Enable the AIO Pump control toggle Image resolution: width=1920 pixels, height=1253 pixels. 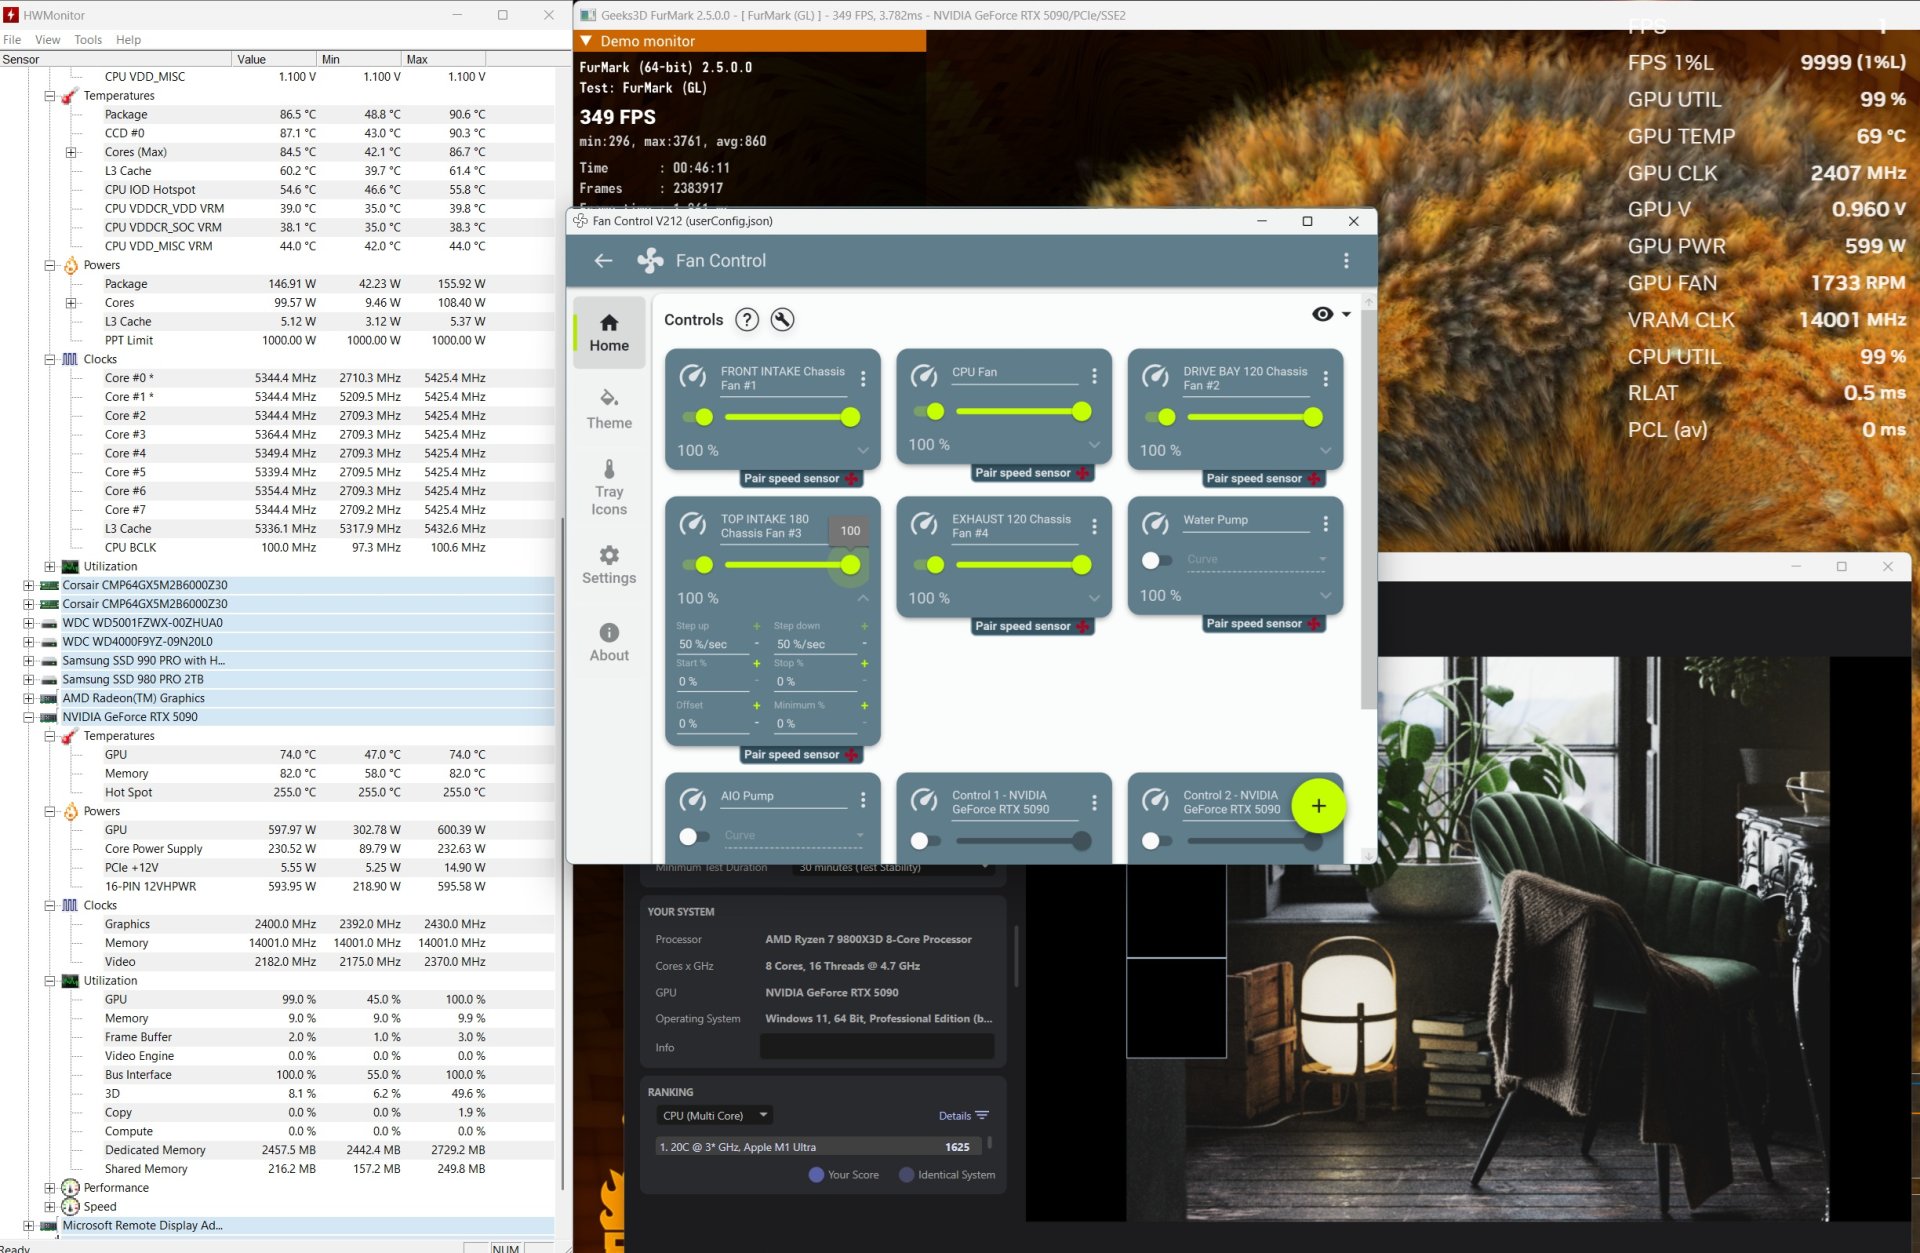694,836
